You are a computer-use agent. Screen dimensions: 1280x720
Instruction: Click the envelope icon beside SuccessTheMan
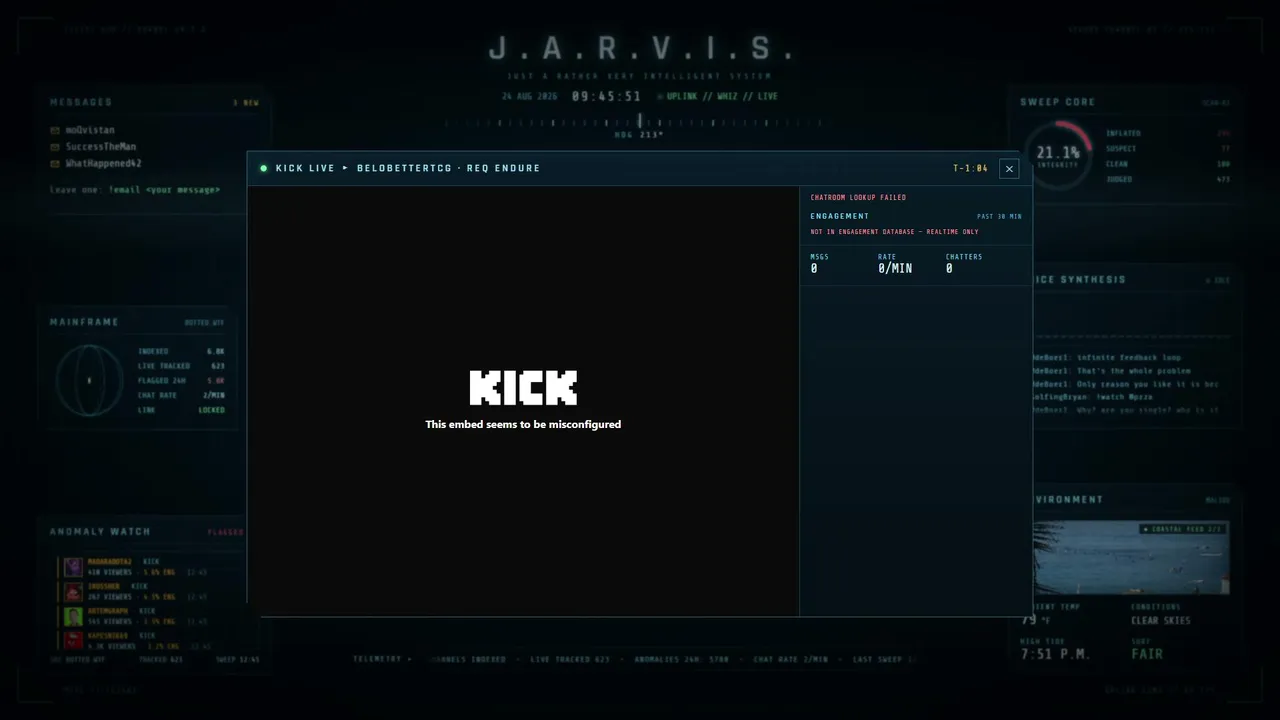click(55, 147)
